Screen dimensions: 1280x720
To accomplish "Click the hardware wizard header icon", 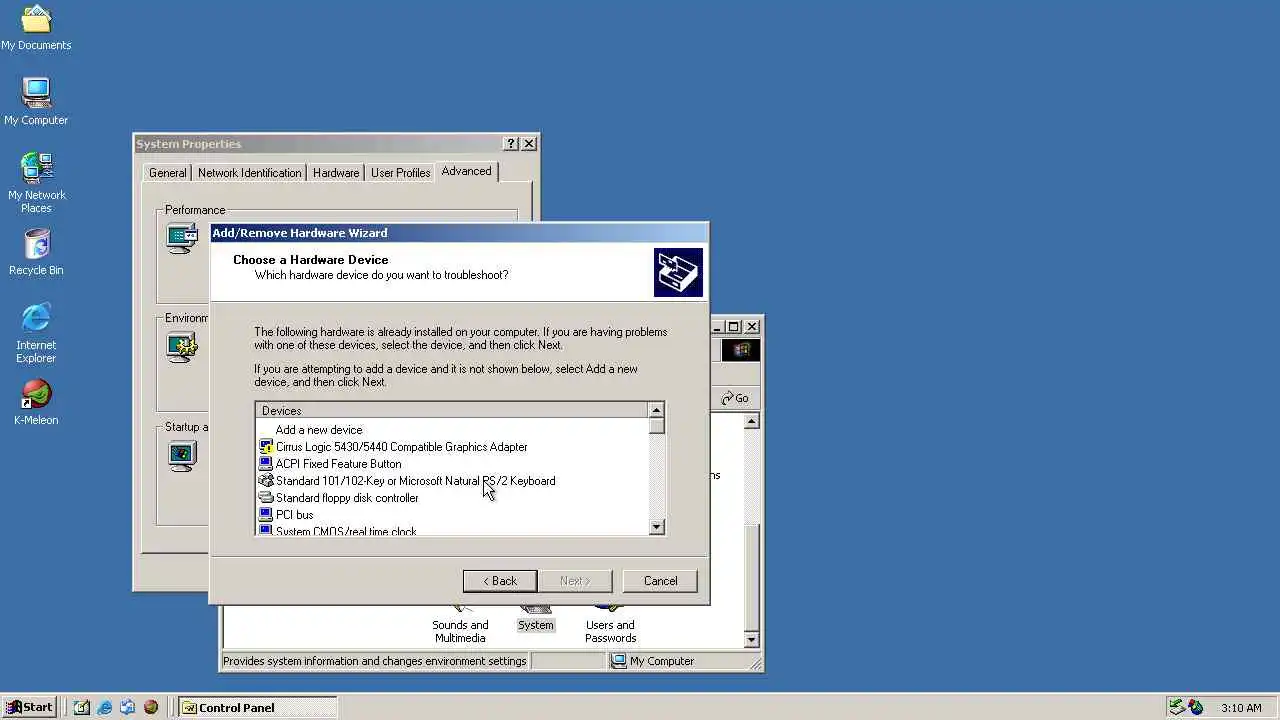I will [678, 273].
